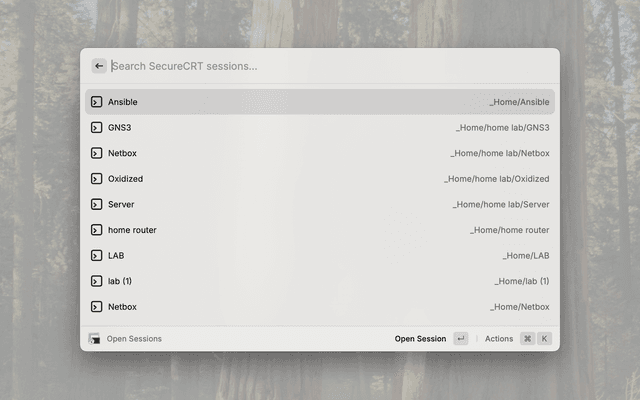Click the back arrow button

pos(99,66)
